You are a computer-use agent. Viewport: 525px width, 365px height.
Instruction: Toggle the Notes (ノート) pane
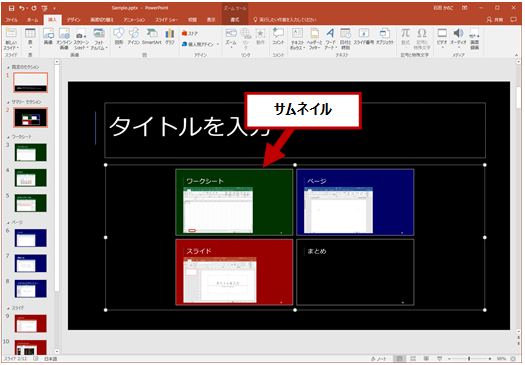[x=379, y=359]
